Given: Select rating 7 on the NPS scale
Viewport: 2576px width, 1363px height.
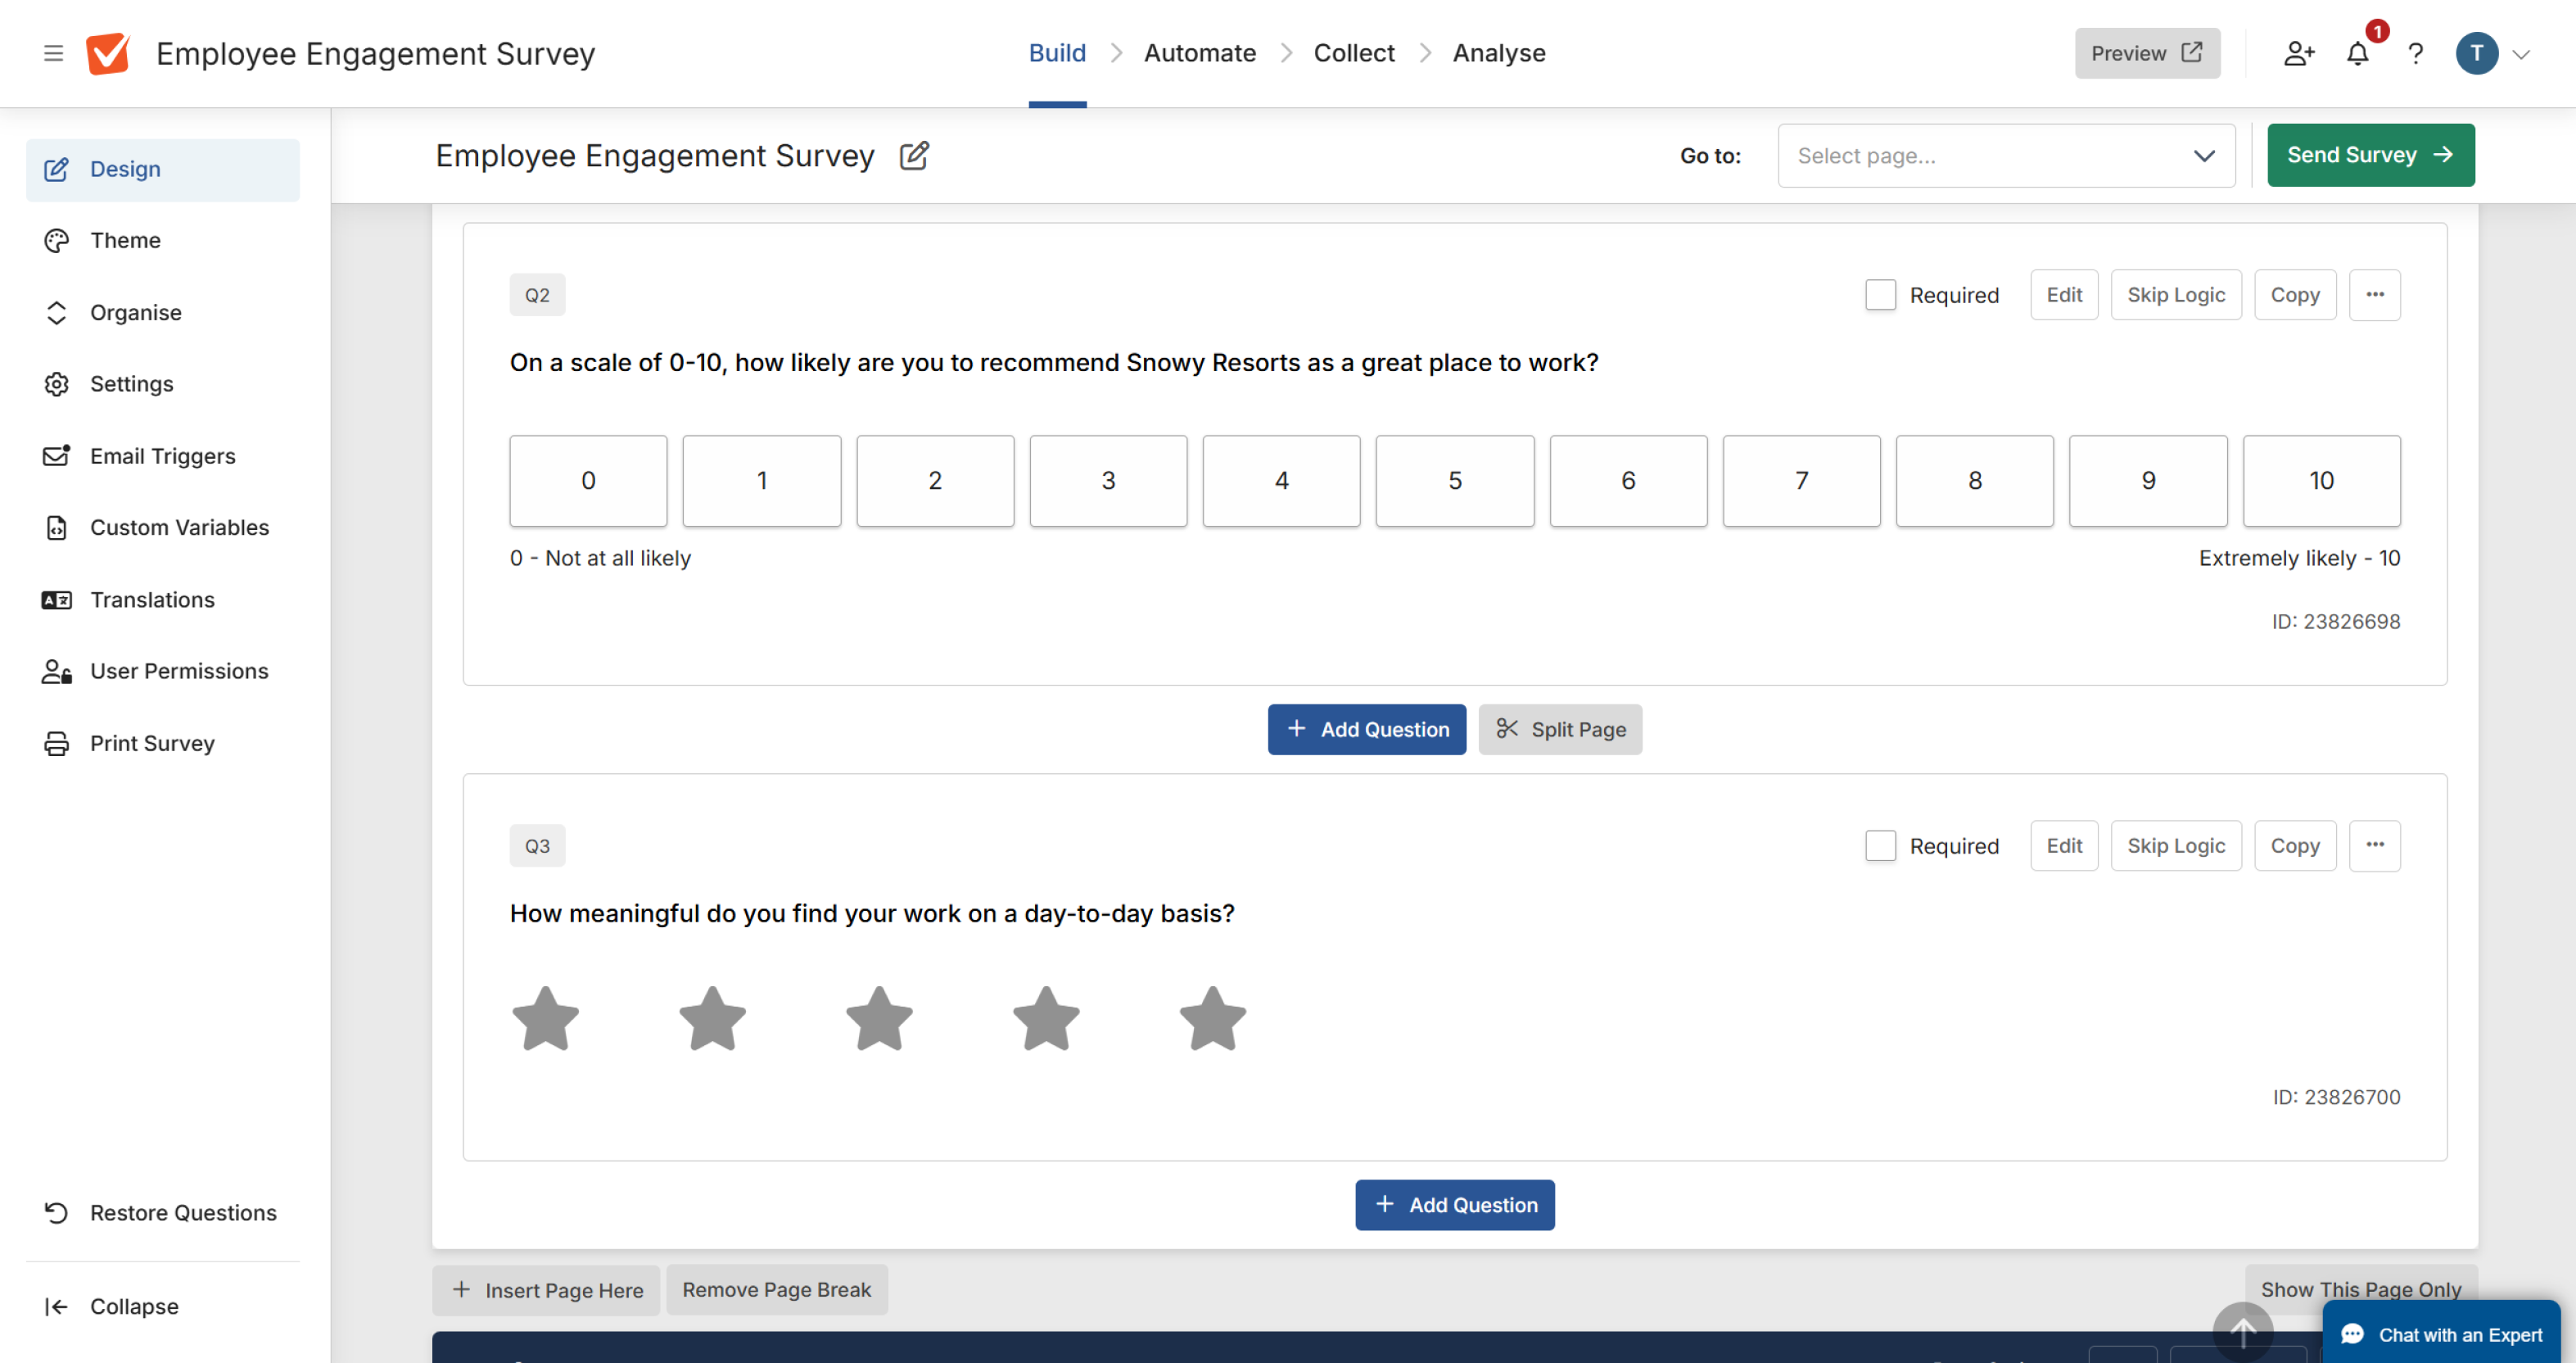Looking at the screenshot, I should (1801, 481).
